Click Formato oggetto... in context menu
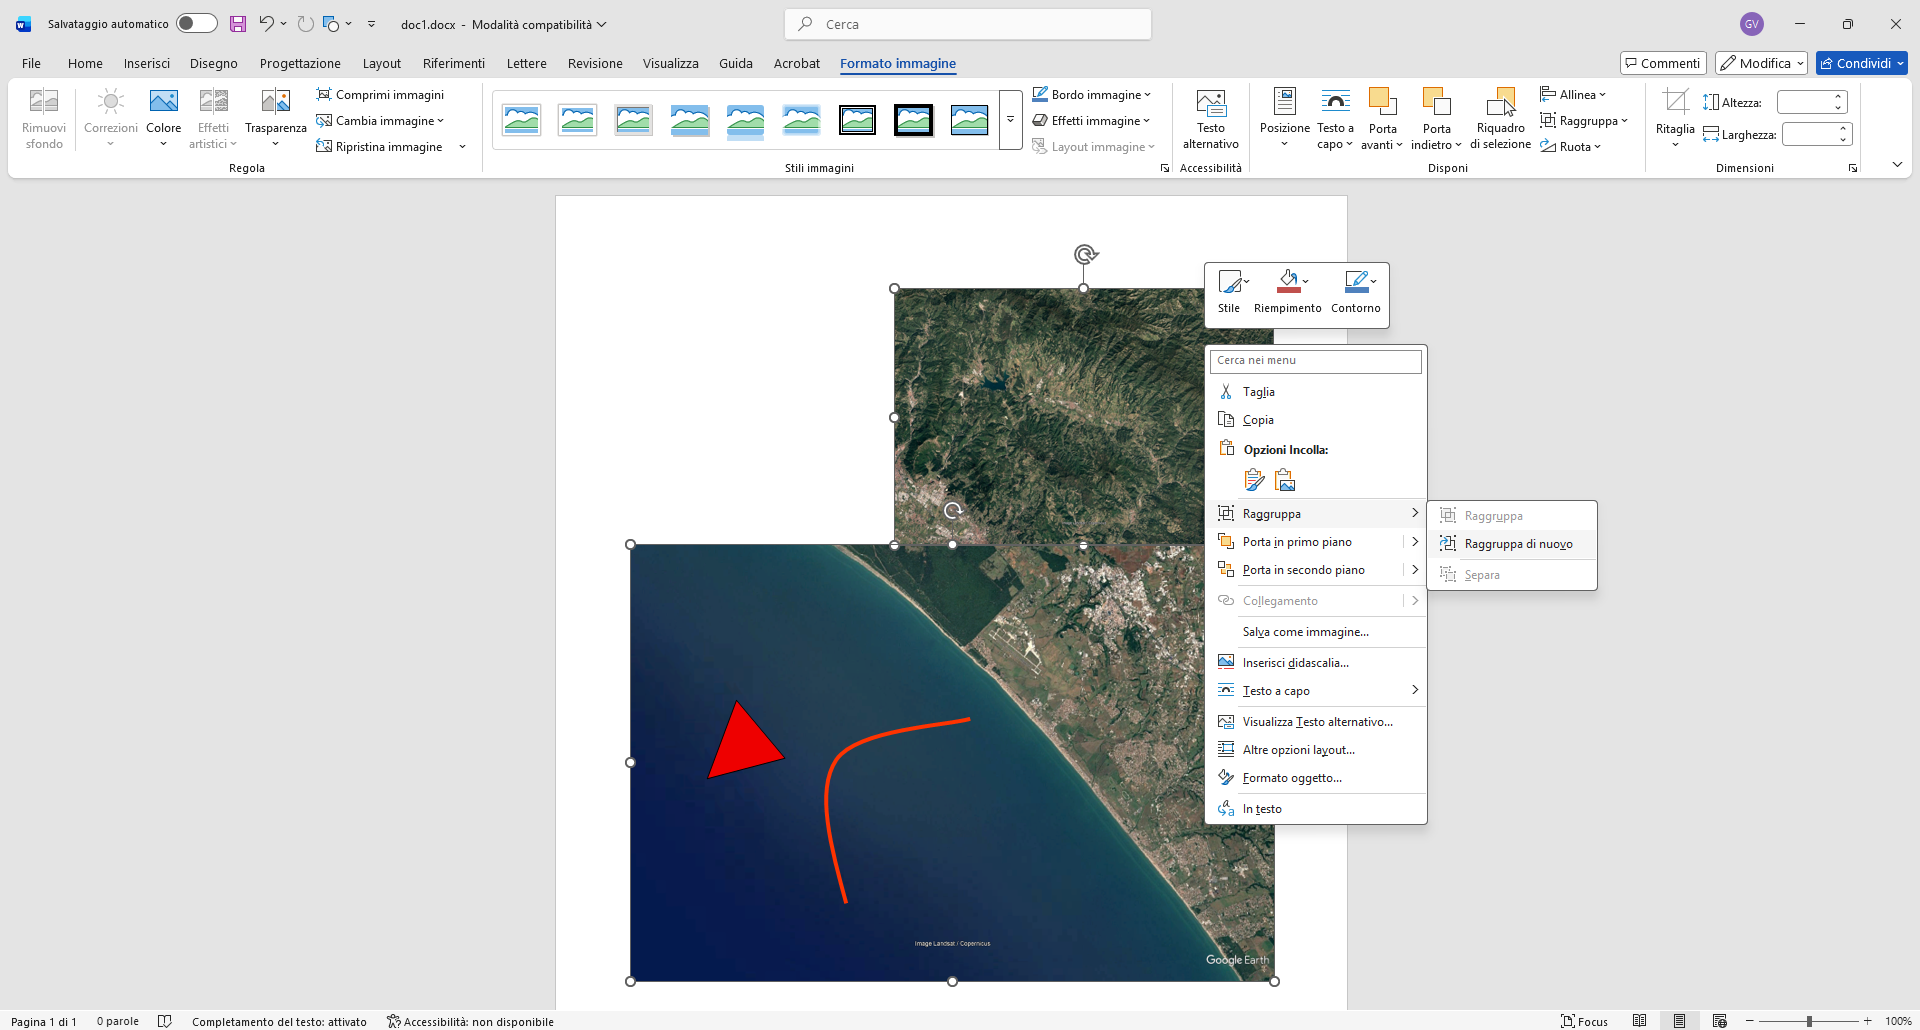The image size is (1920, 1030). pos(1316,778)
